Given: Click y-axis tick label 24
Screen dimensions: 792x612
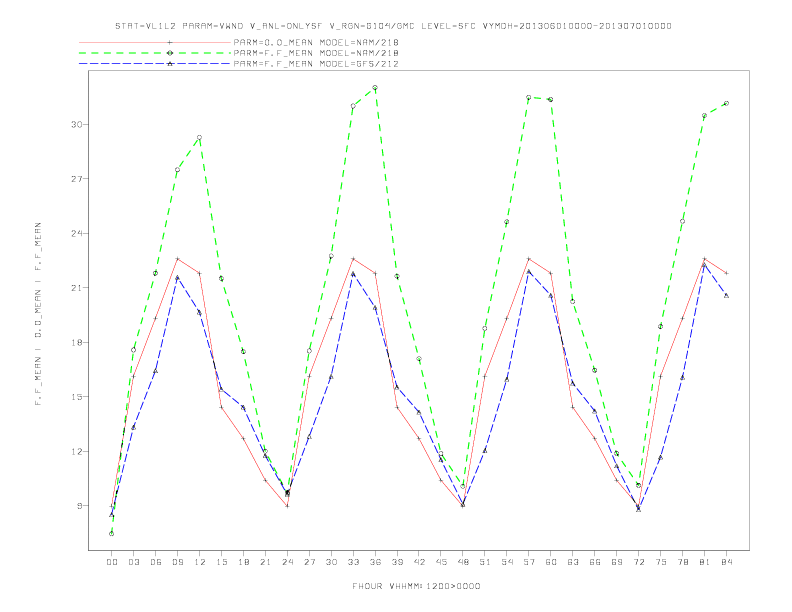Looking at the screenshot, I should pyautogui.click(x=76, y=233).
